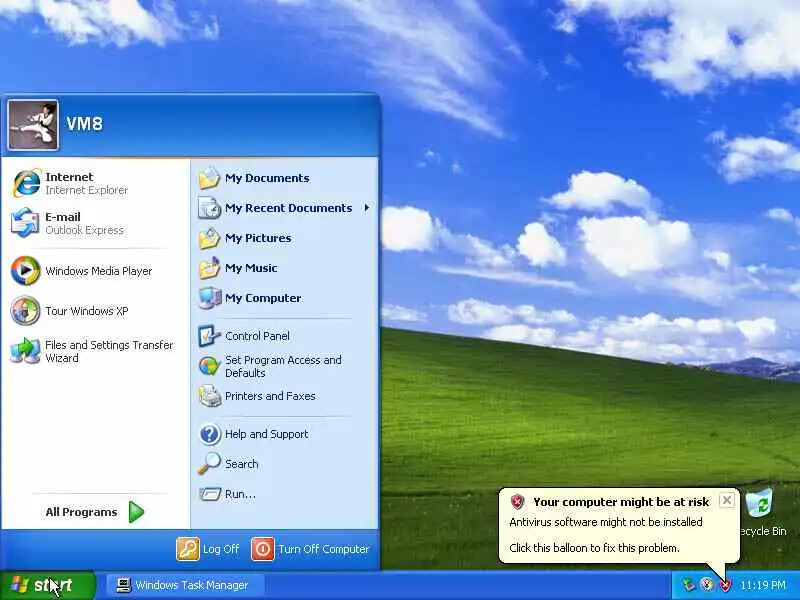
Task: Click 'Click this balloon to fix this problem'
Action: click(594, 548)
